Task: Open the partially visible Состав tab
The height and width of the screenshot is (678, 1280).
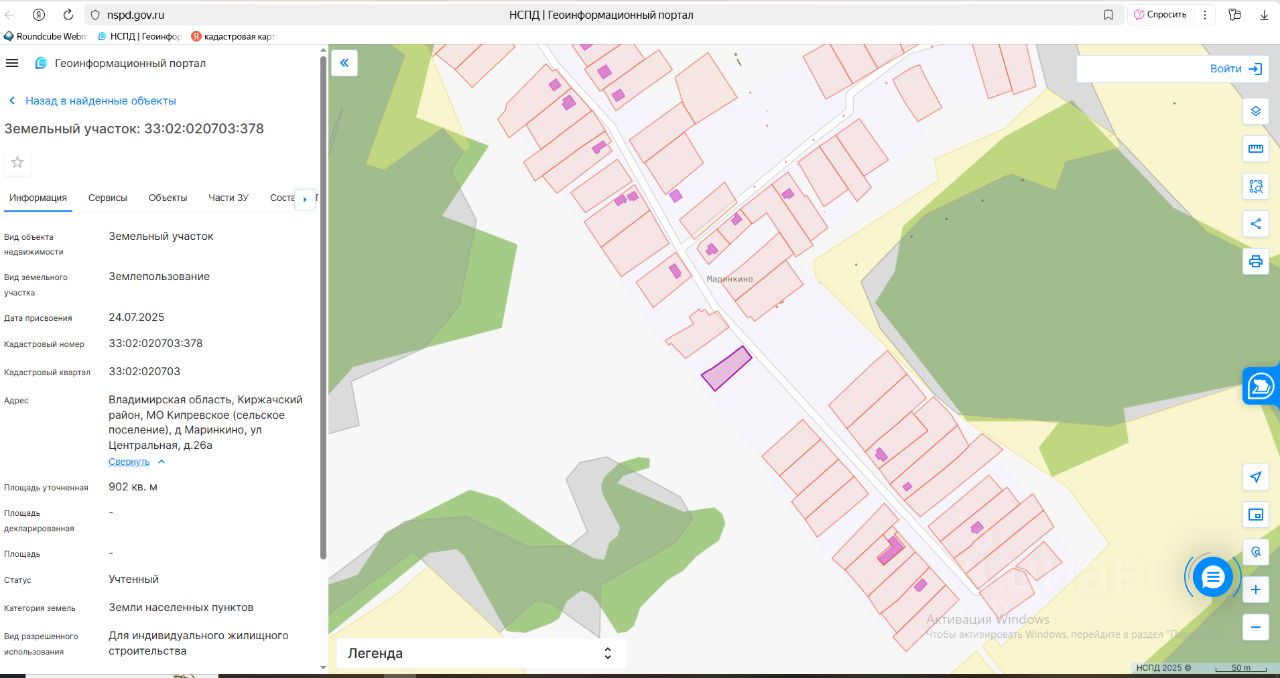Action: 281,198
